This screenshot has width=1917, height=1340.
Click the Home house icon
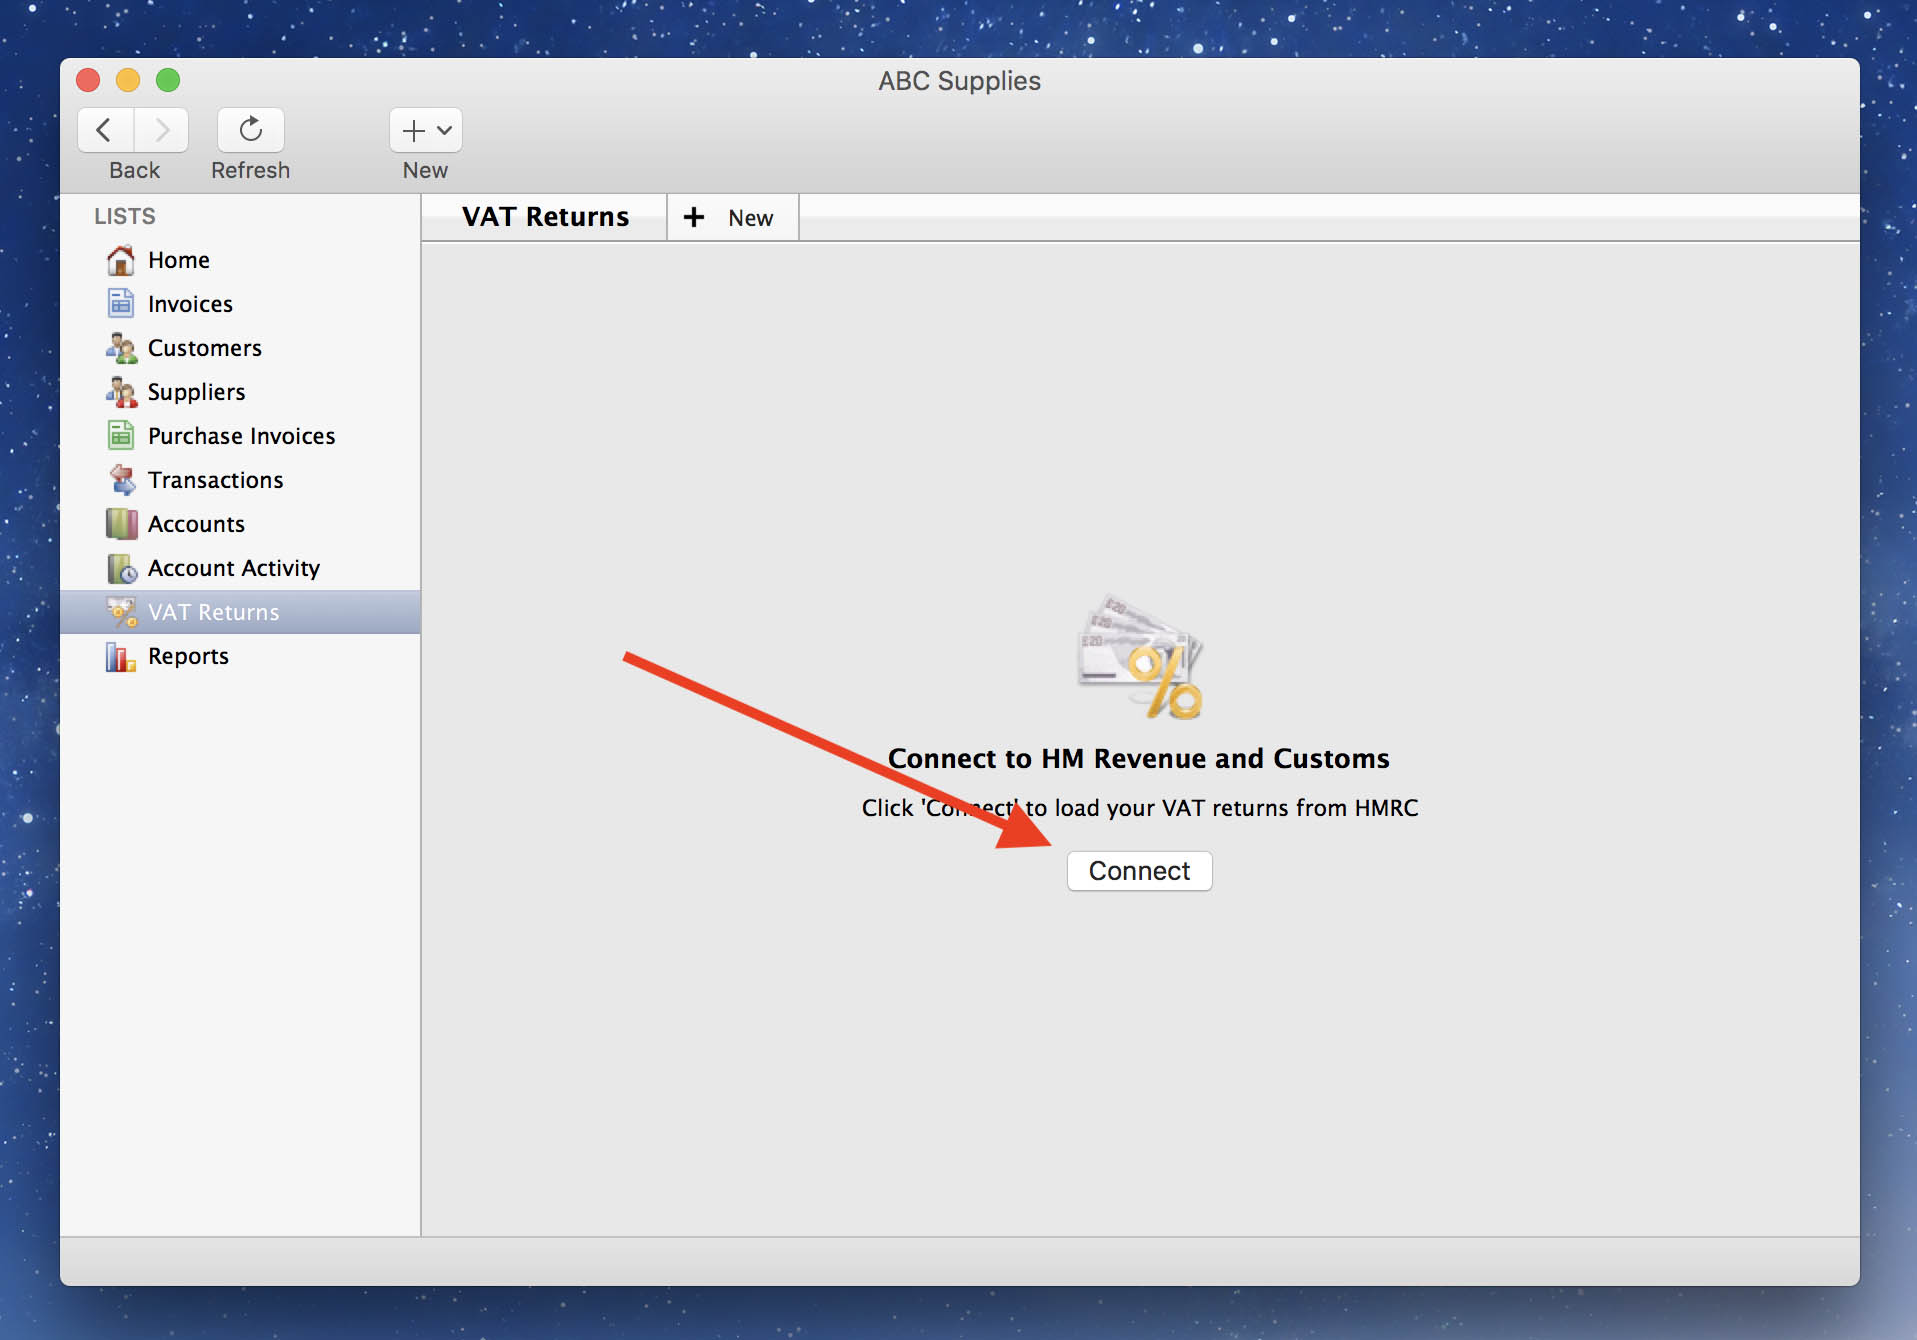click(x=121, y=260)
